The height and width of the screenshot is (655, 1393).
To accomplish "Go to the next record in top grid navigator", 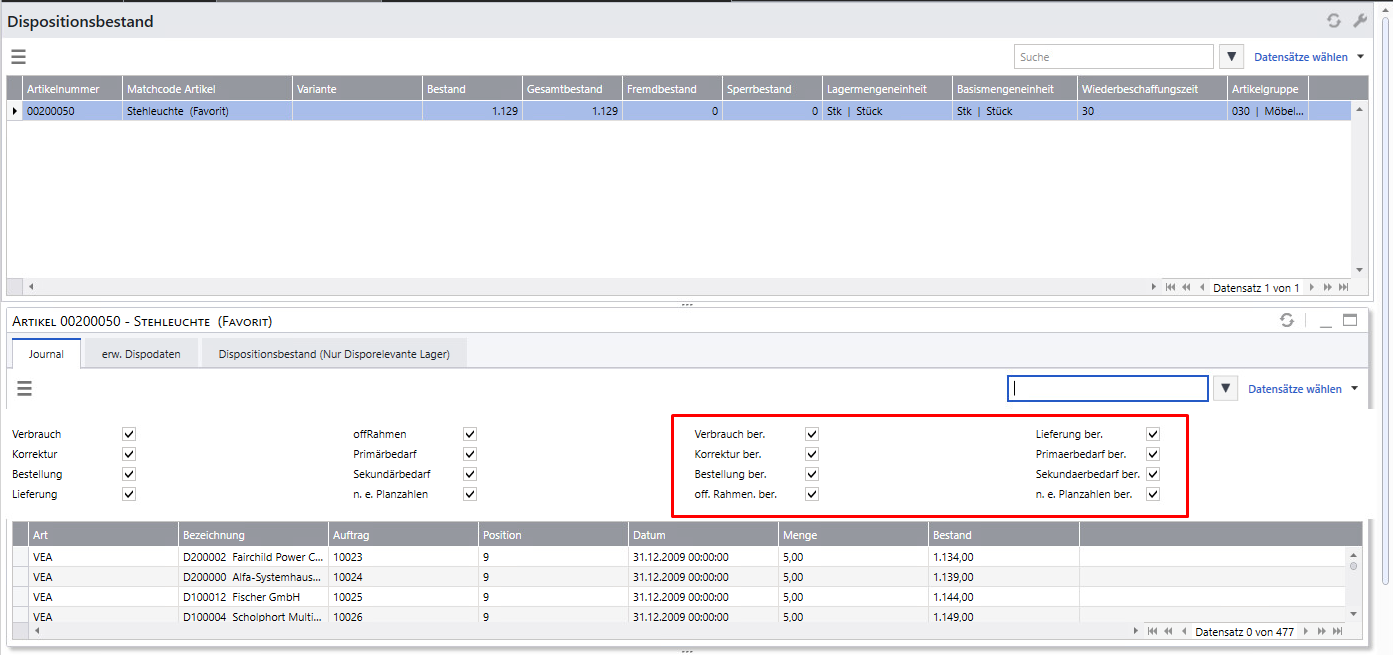I will [1311, 287].
